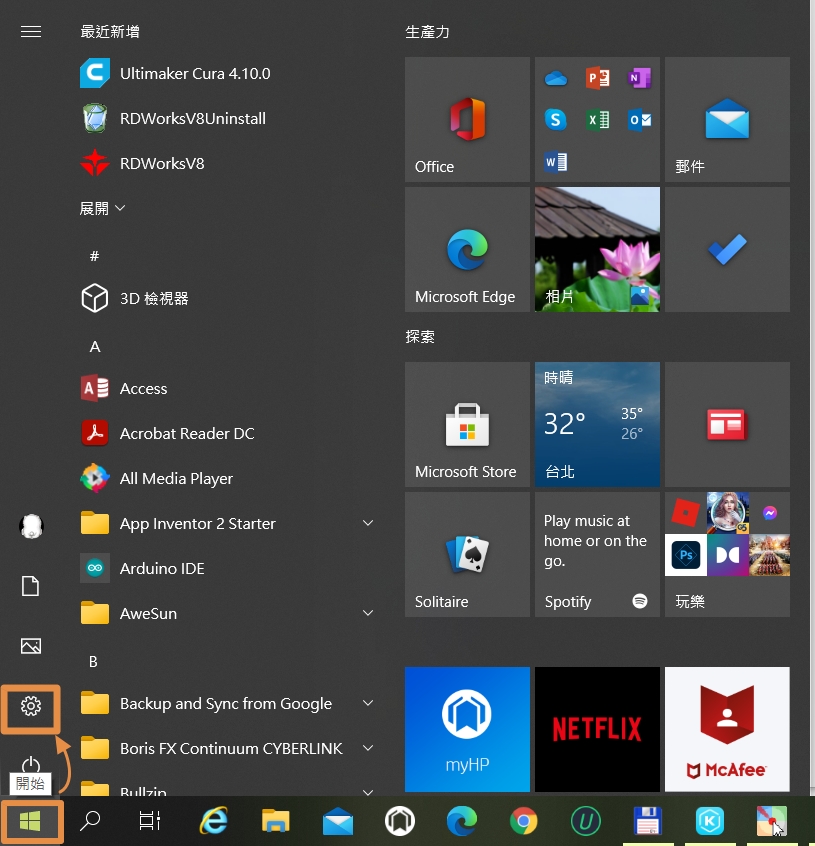Launch Access from the app list

tap(227, 388)
